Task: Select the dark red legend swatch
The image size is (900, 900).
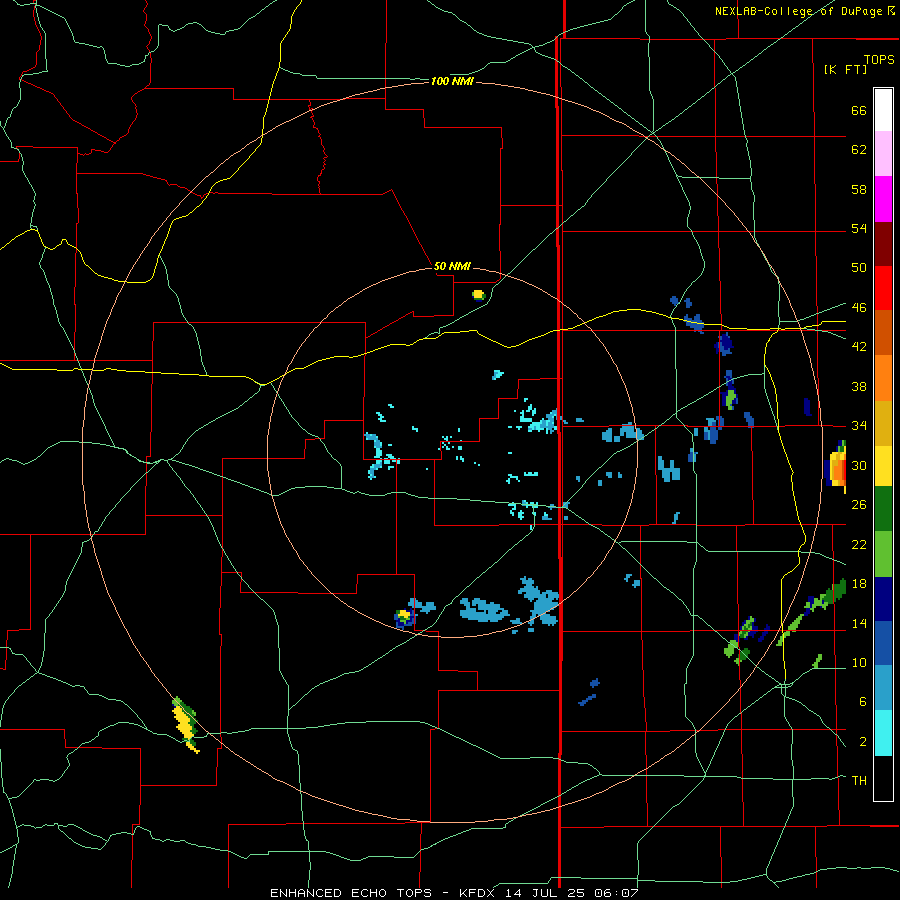Action: point(883,243)
